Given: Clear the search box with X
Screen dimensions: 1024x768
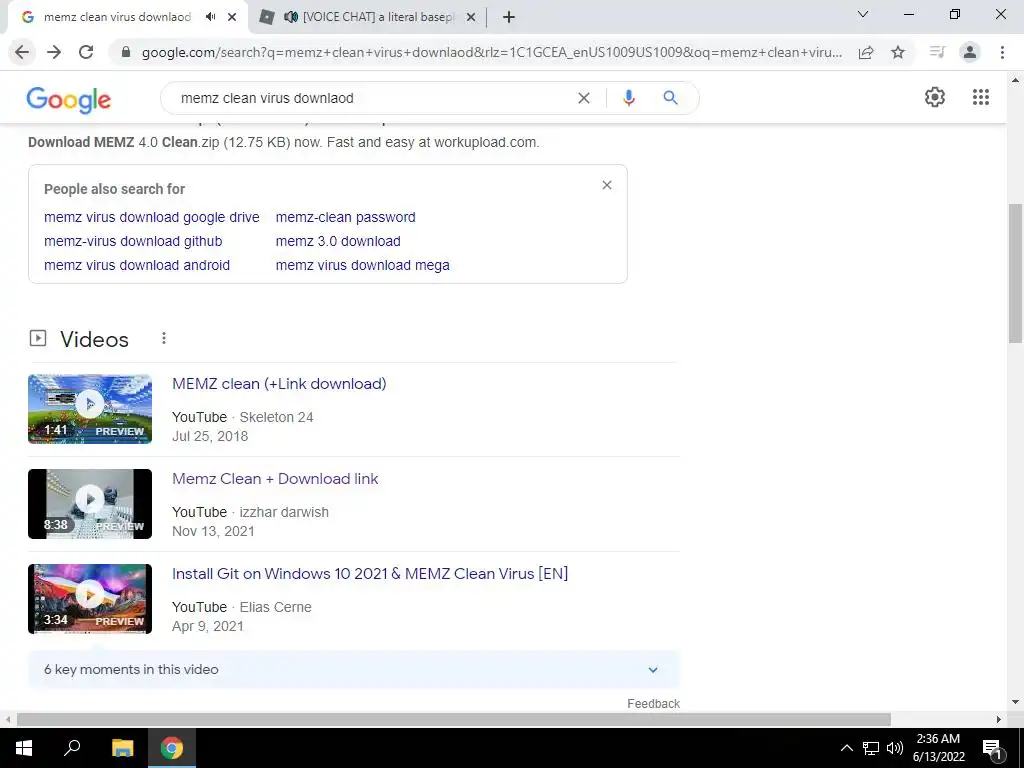Looking at the screenshot, I should coord(584,98).
